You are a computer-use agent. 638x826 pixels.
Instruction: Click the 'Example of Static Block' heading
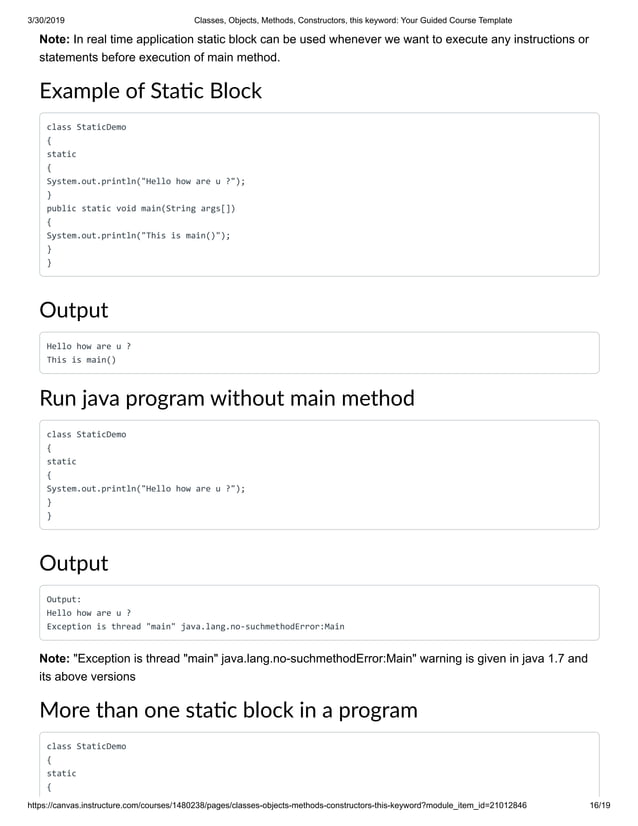point(150,91)
